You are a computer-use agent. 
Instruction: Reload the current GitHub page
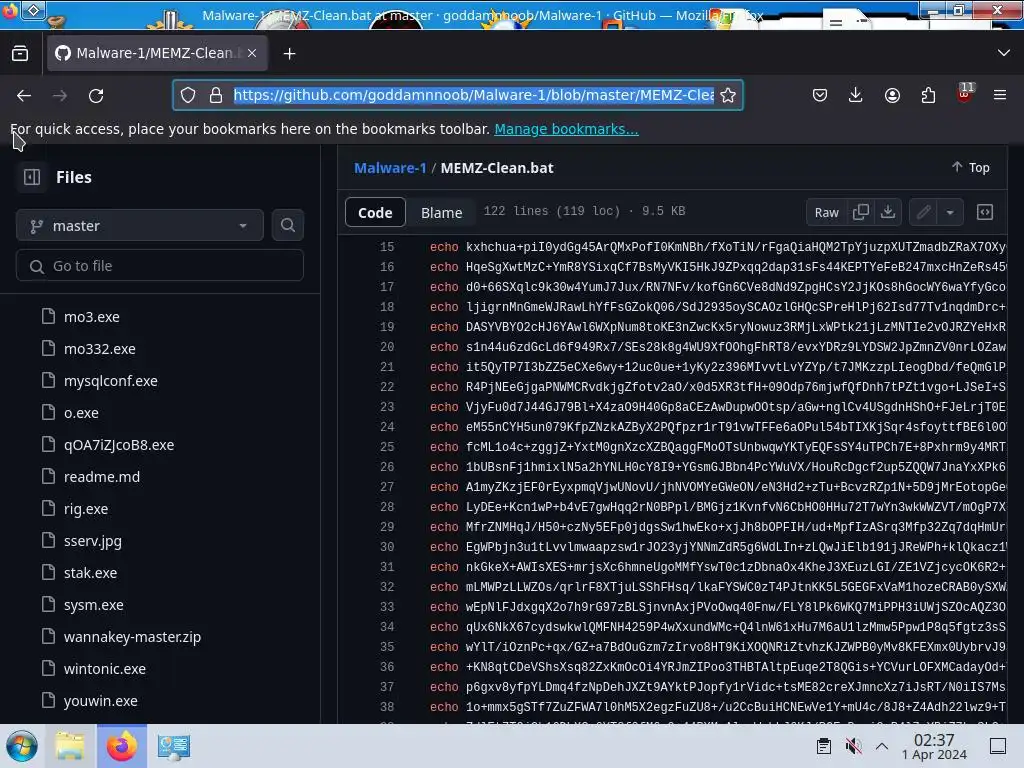click(x=96, y=95)
